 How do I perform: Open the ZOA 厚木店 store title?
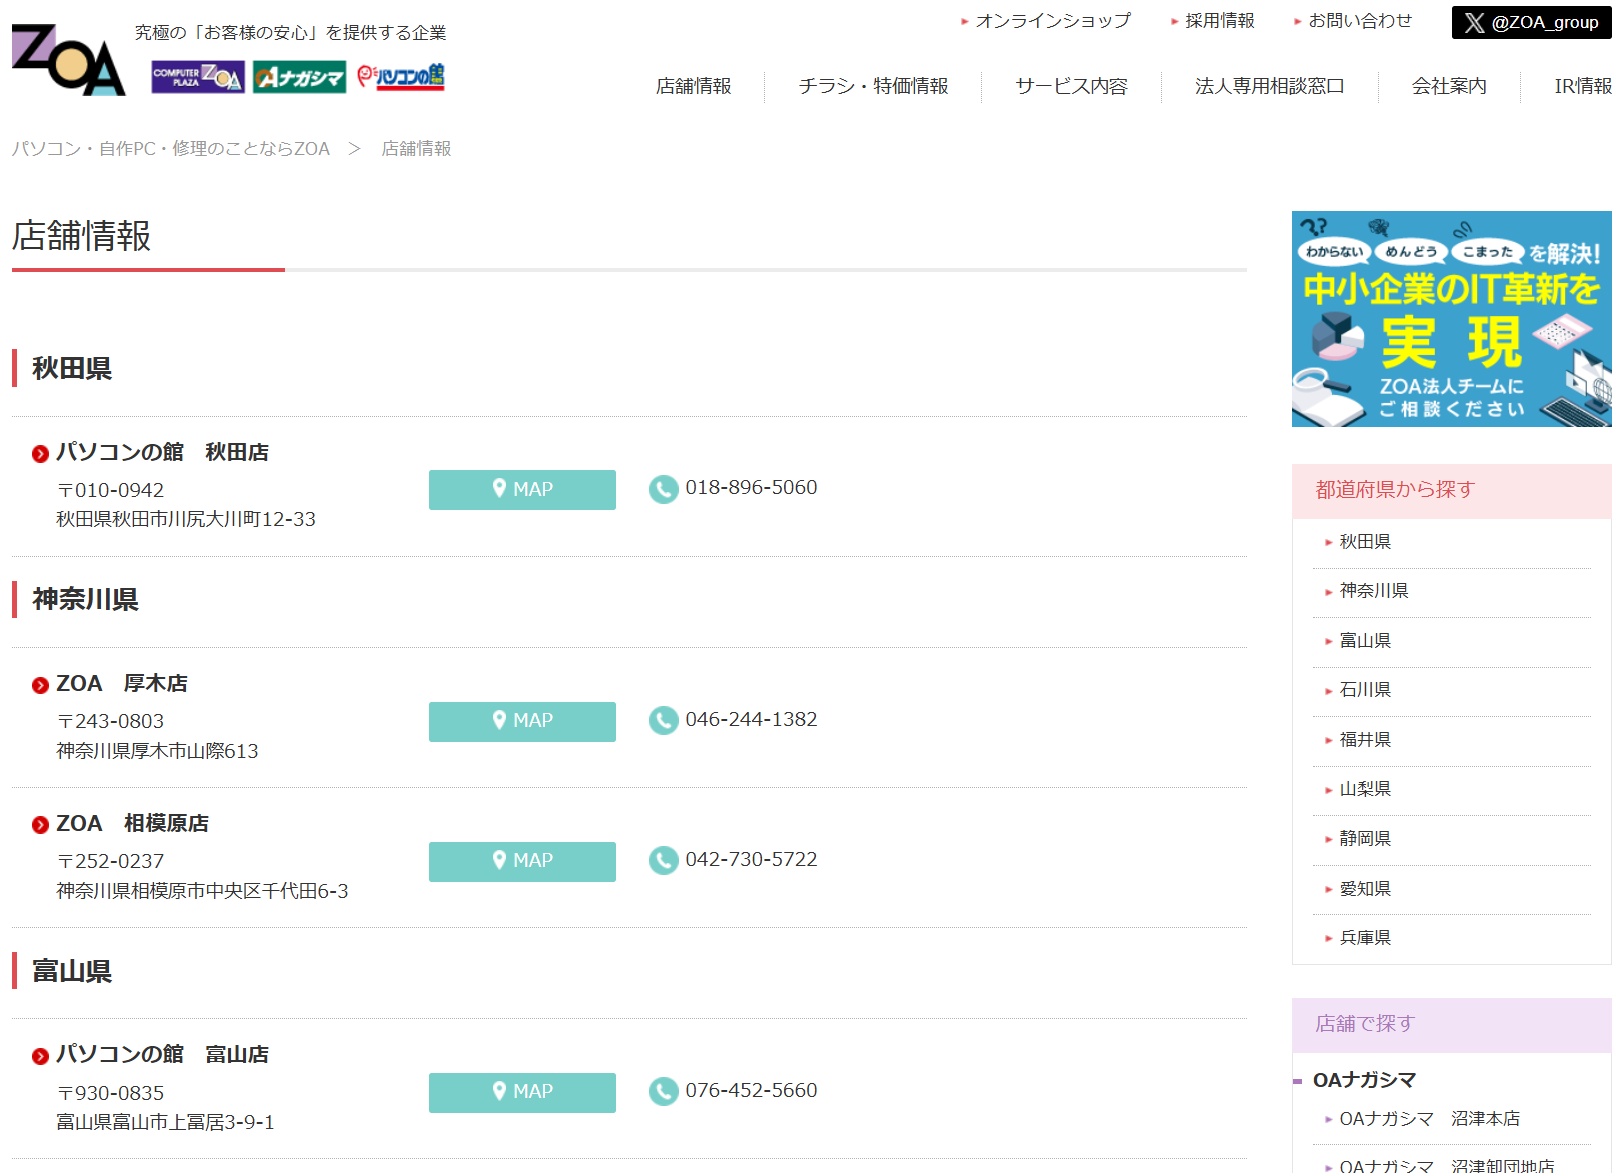point(122,683)
